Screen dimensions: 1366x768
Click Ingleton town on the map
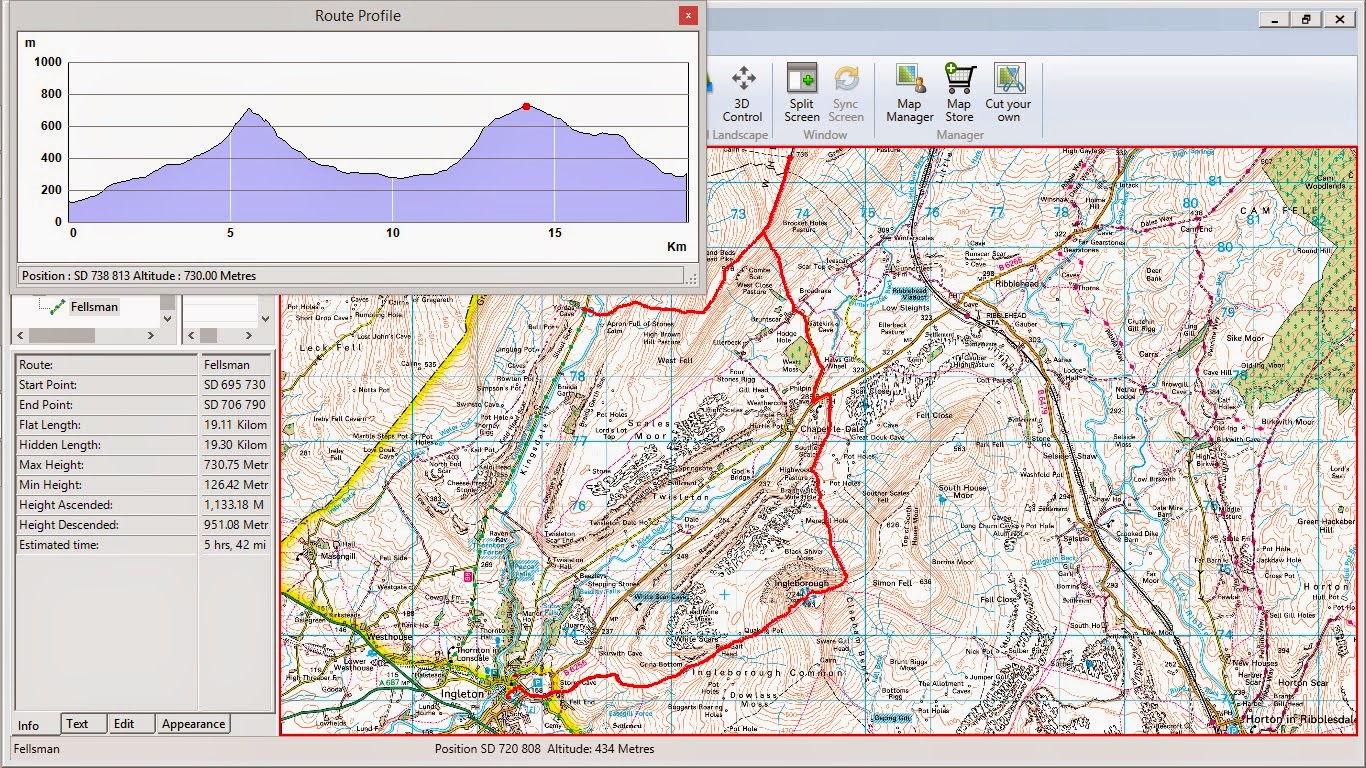click(x=462, y=693)
